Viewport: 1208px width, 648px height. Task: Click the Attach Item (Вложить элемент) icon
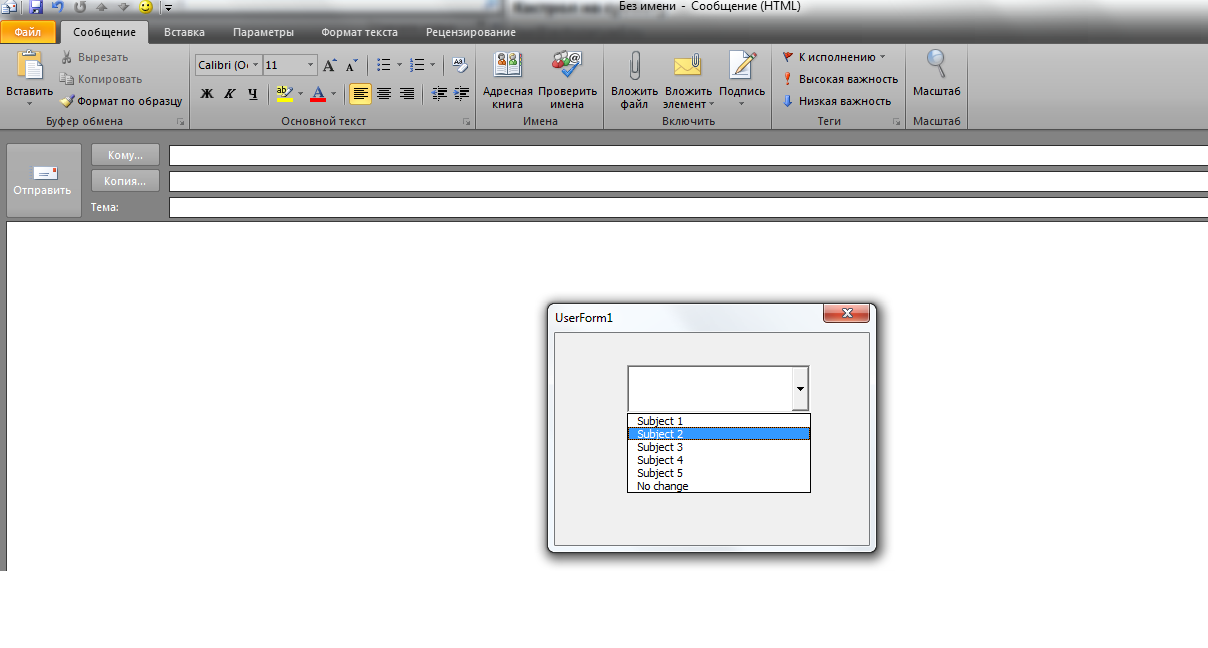pyautogui.click(x=688, y=68)
